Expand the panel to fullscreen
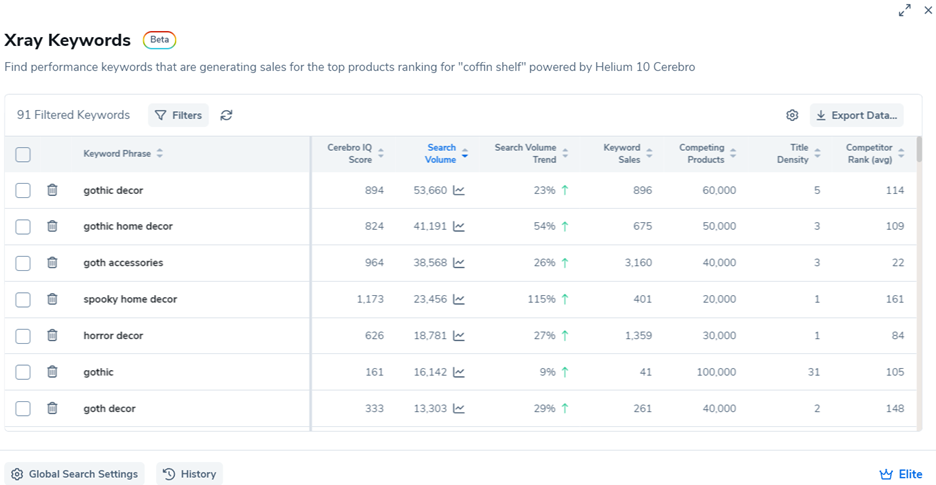936x485 pixels. (x=905, y=10)
